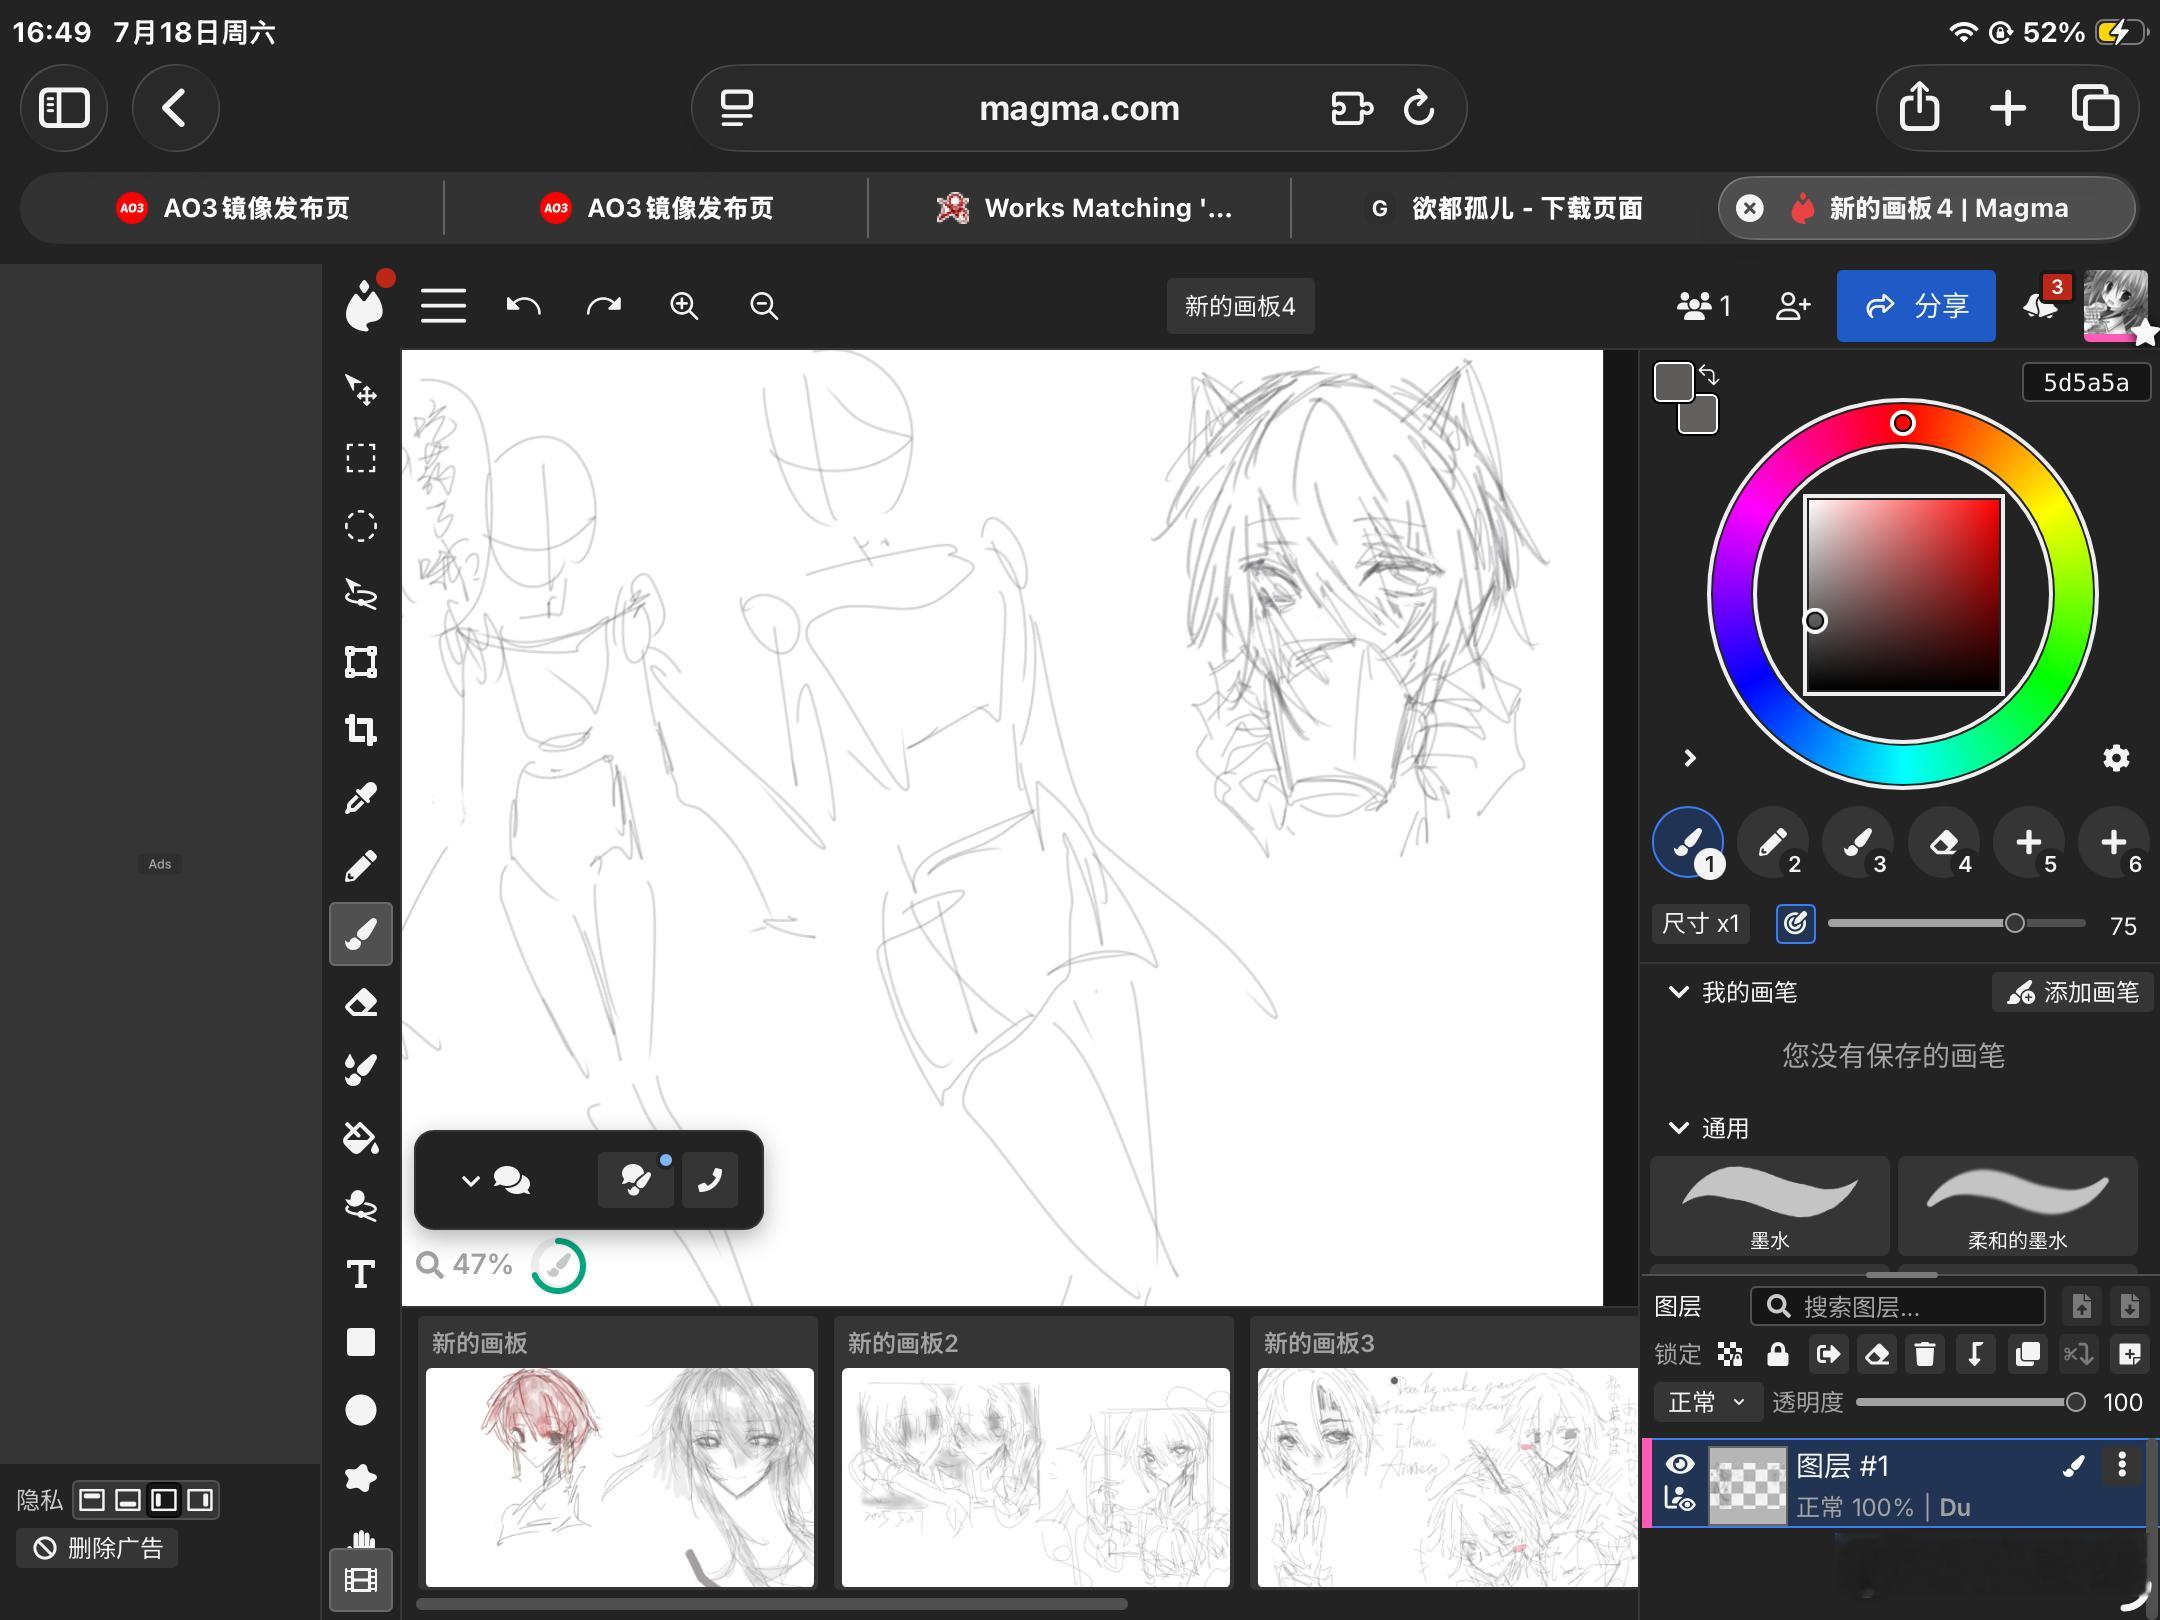Zoom in using the magnifier plus icon
Screen dimensions: 2160x1620
684,306
